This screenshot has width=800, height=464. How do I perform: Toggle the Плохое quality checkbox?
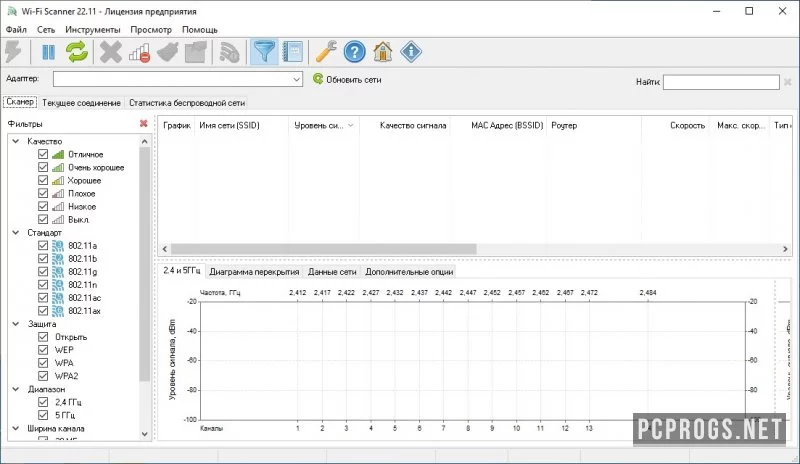(43, 193)
